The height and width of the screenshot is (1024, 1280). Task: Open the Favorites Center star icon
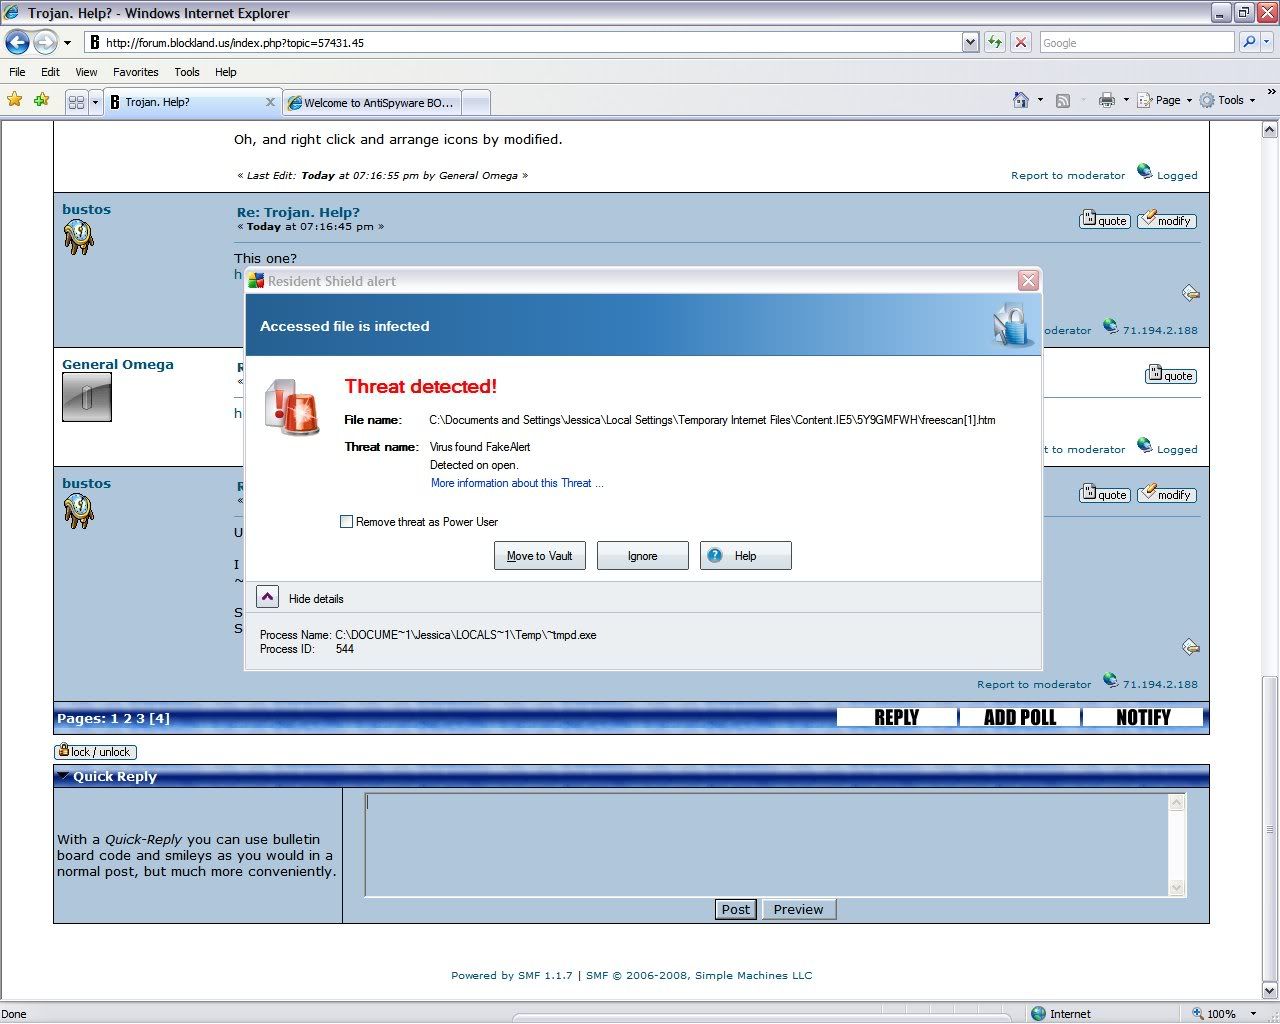coord(14,100)
